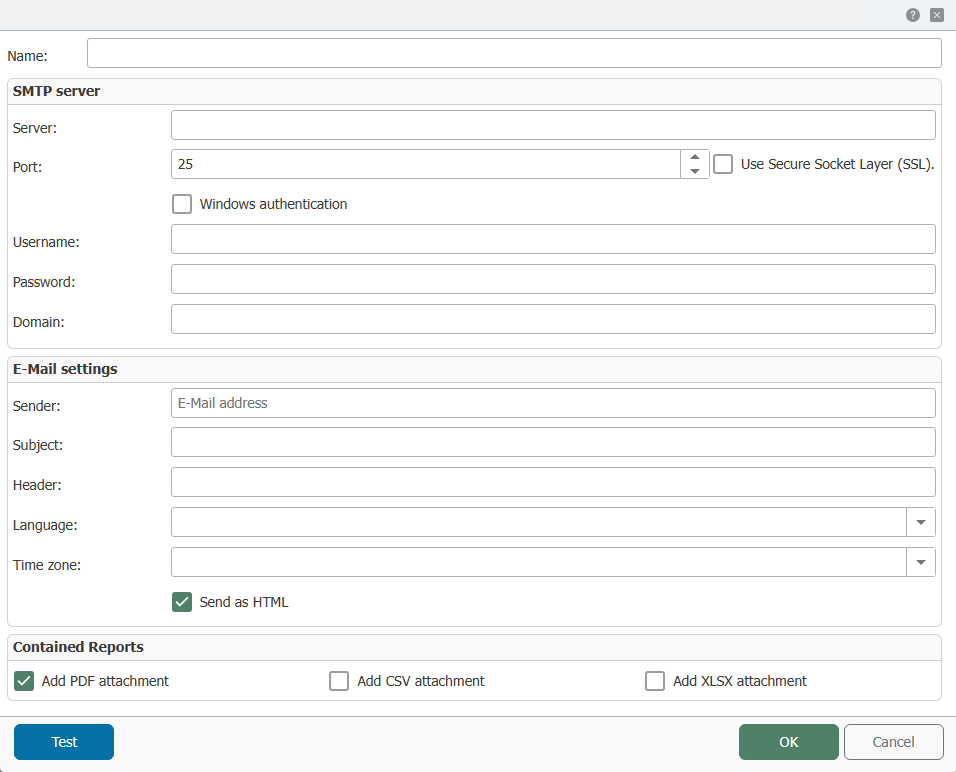Increase the port number with up arrow

694,157
